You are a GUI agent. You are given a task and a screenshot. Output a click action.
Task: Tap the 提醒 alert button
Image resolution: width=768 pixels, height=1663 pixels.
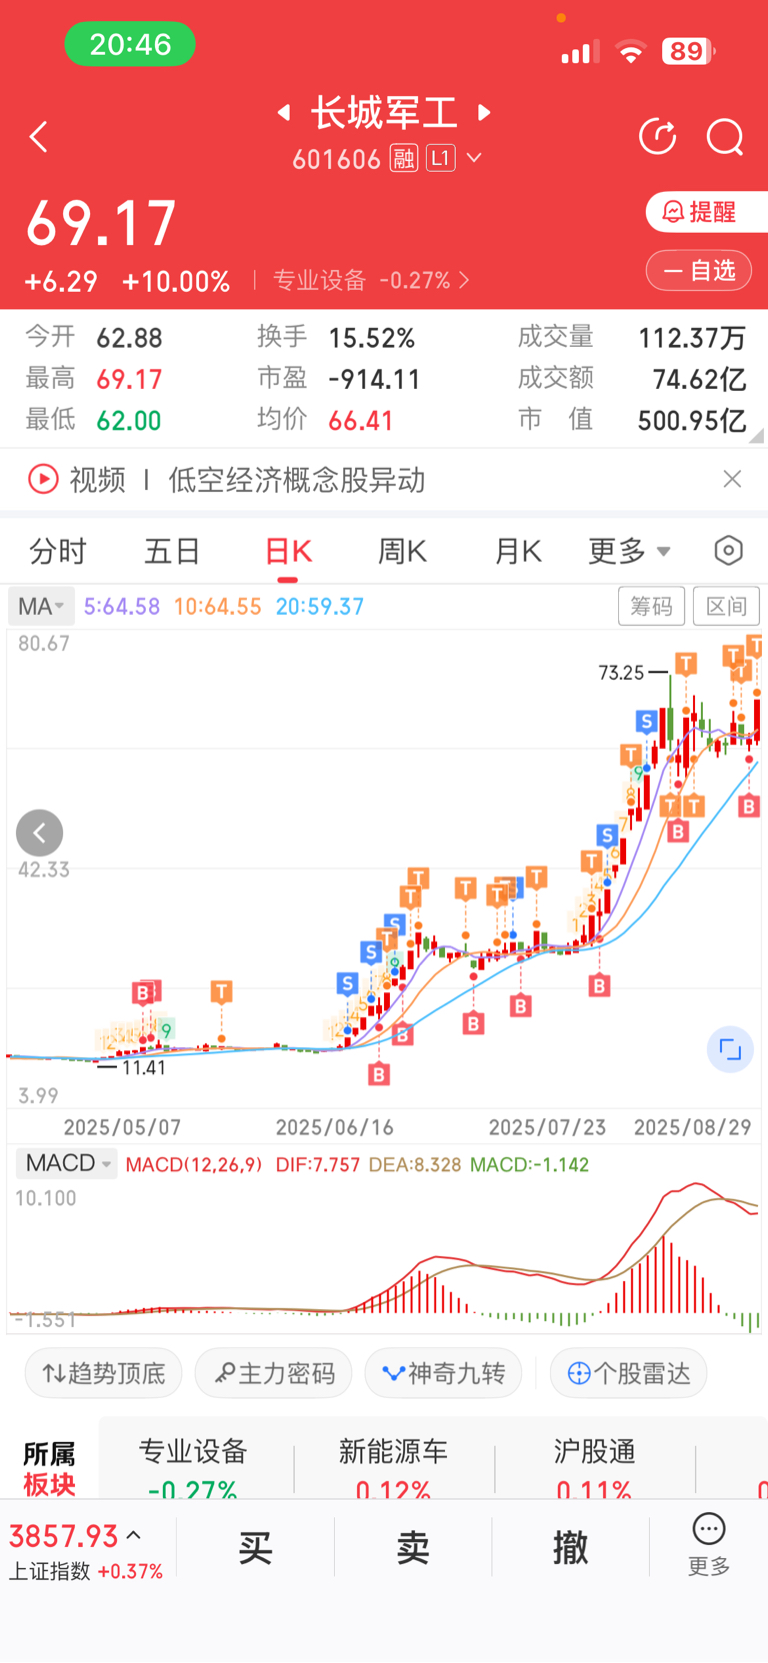coord(706,212)
